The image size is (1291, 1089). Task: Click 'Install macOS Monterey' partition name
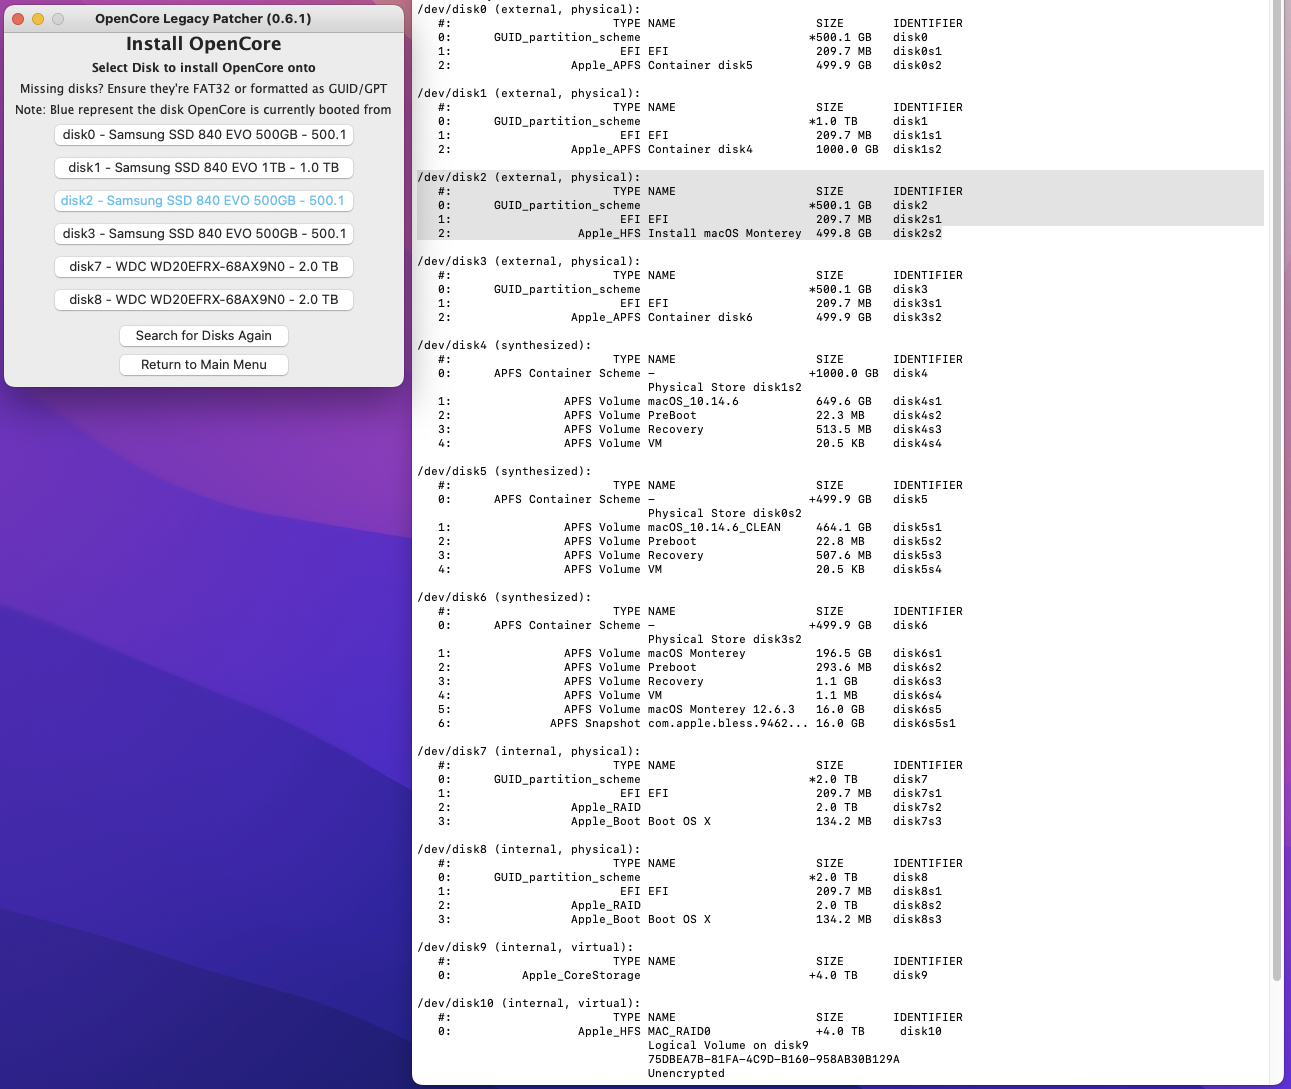click(x=725, y=233)
